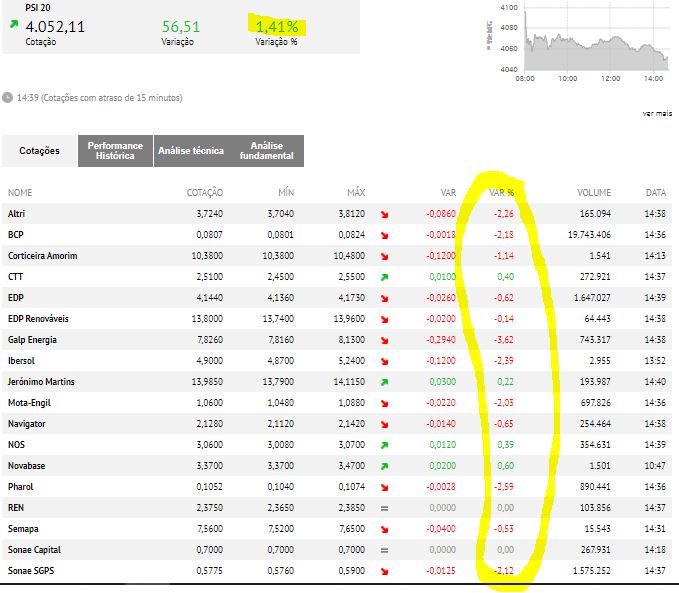
Task: Click the red down arrow in Altri row
Action: tap(384, 214)
